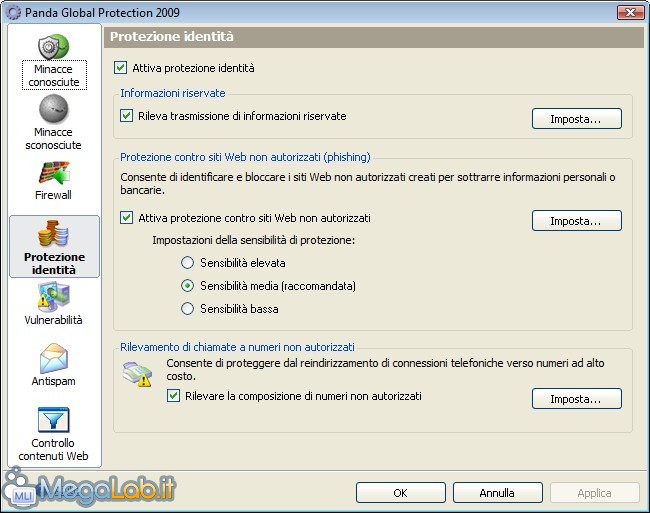Click Impostazioni della sensibilità di protezione text

[x=253, y=240]
